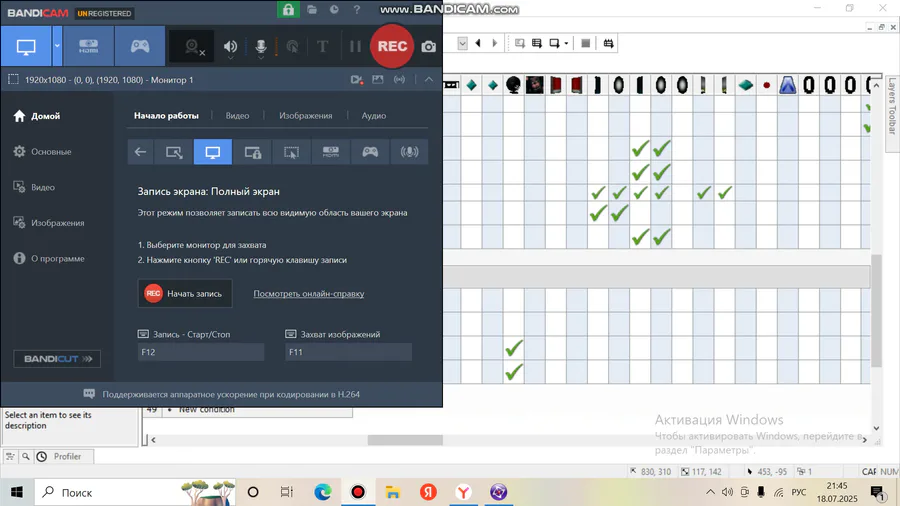Capture a screenshot with camera icon

pos(428,46)
